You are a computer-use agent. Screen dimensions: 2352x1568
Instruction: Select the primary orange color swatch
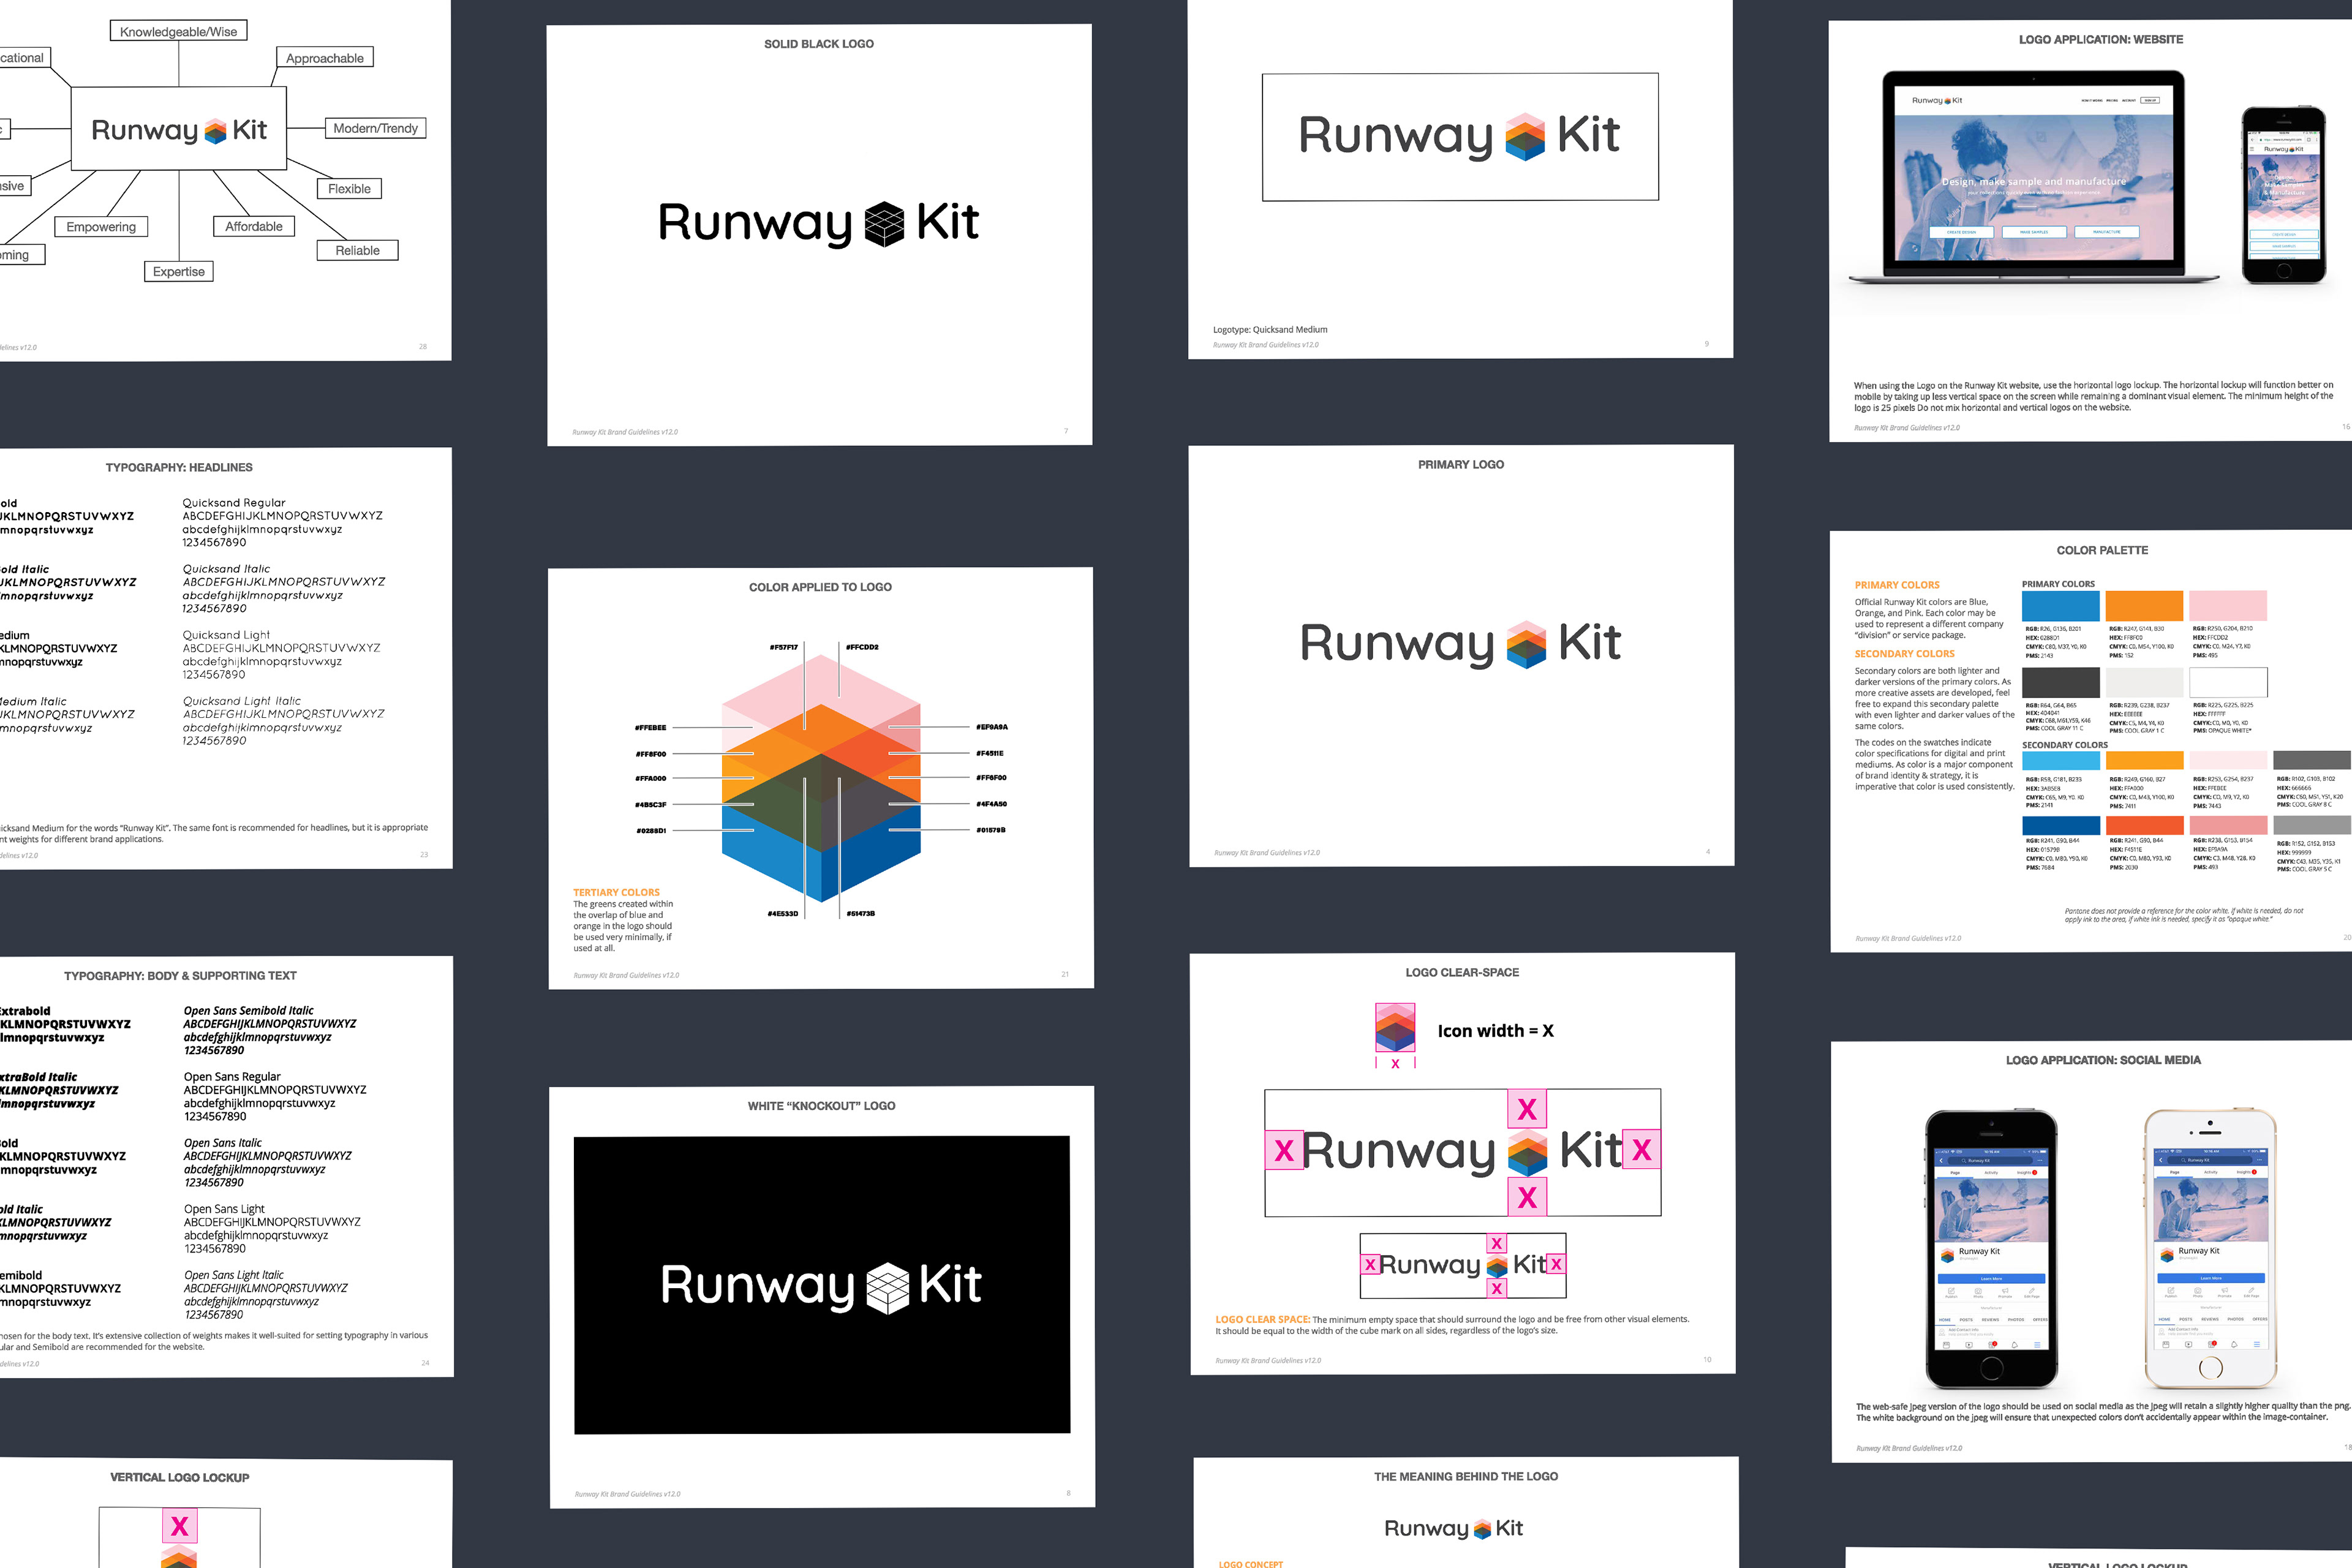pyautogui.click(x=2144, y=606)
